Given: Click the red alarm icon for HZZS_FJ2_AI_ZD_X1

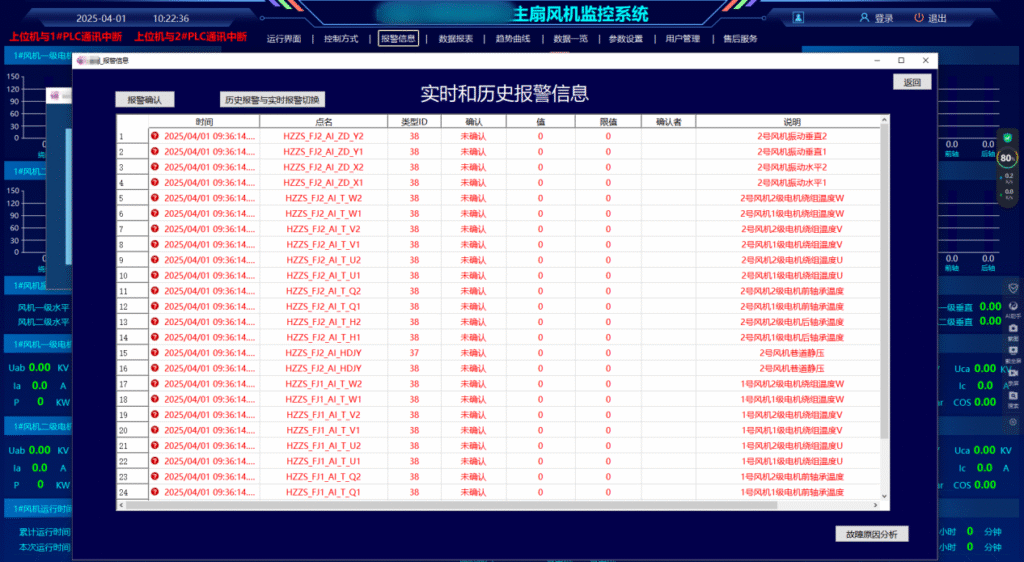Looking at the screenshot, I should coord(155,182).
